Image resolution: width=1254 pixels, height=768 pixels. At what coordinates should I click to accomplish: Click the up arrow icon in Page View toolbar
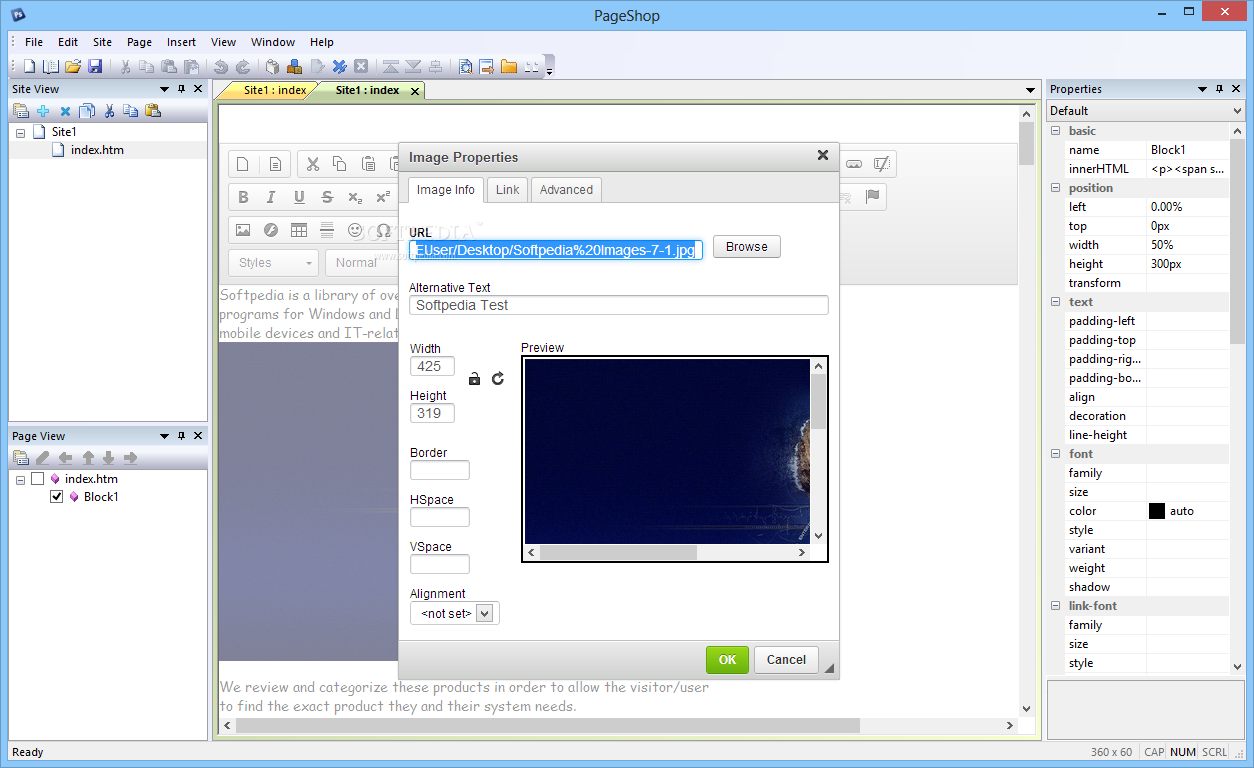pyautogui.click(x=88, y=458)
